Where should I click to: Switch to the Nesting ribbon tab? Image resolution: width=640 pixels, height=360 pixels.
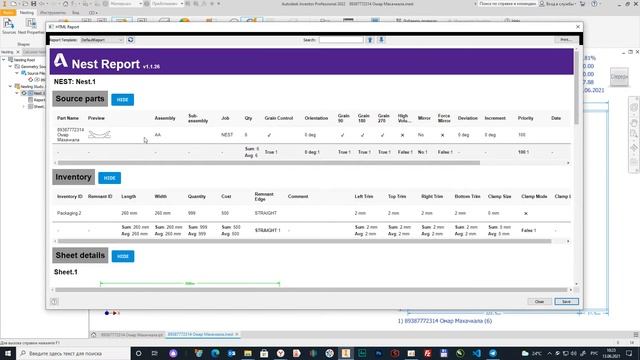tap(27, 13)
